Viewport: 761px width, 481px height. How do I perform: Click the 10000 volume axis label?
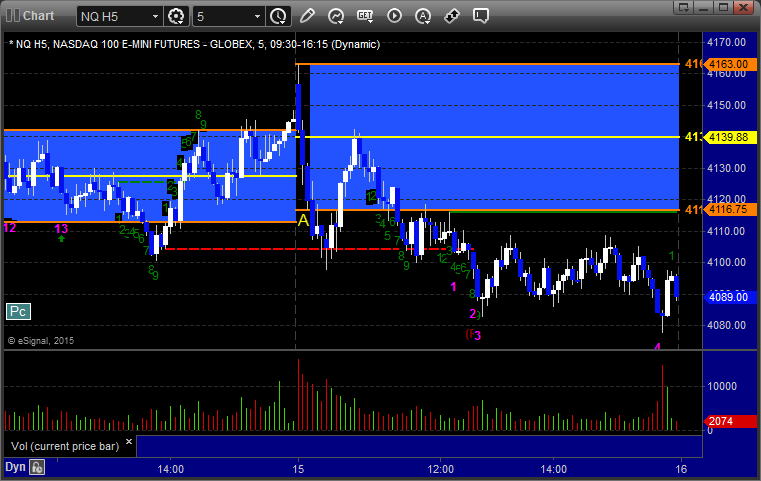point(722,386)
